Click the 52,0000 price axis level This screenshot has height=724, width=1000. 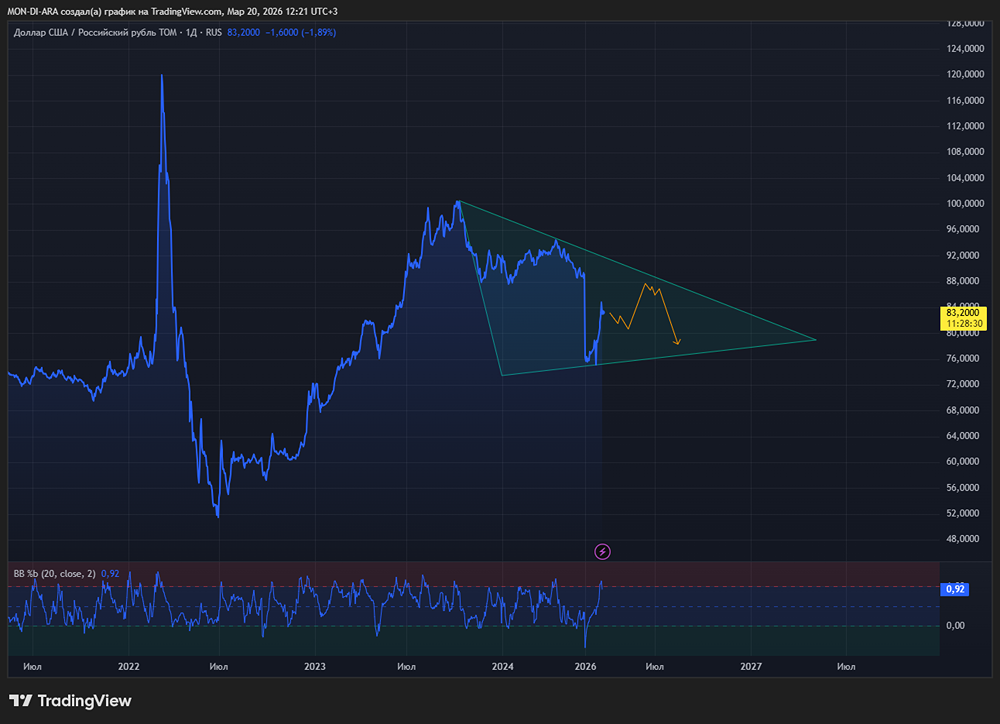965,514
